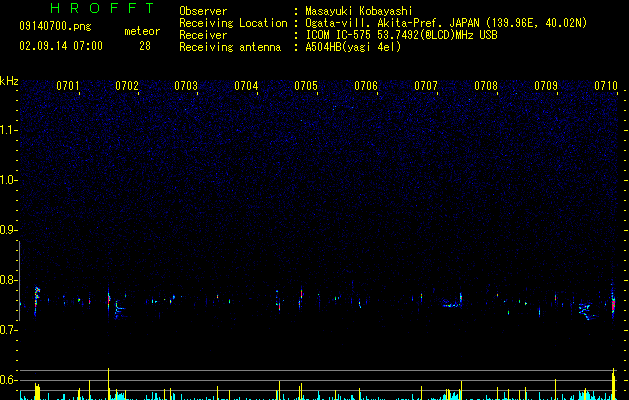The width and height of the screenshot is (629, 400).
Task: Select the ICOM IC-575 53.7492 MHz USB text
Action: tap(401, 35)
